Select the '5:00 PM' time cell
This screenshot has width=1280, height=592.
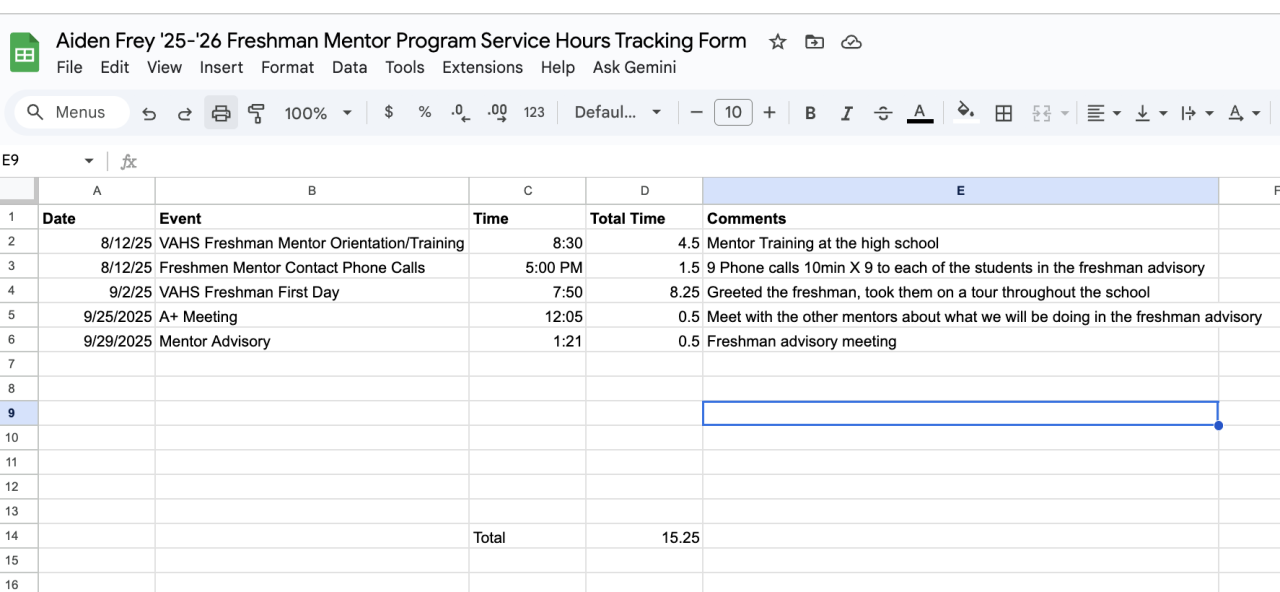click(527, 267)
